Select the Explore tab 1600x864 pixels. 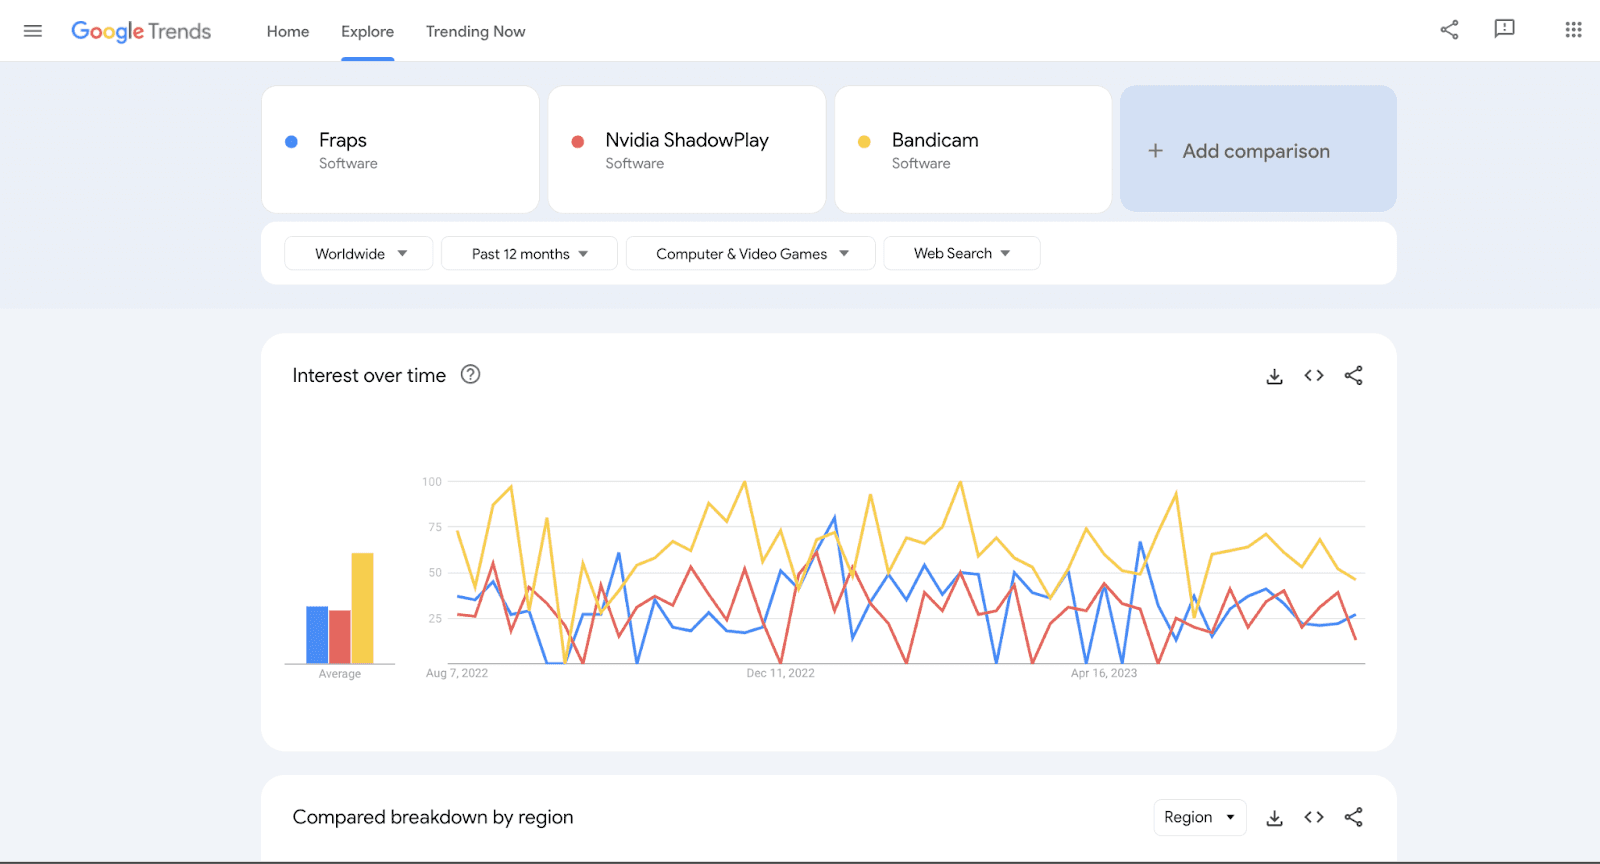(368, 31)
